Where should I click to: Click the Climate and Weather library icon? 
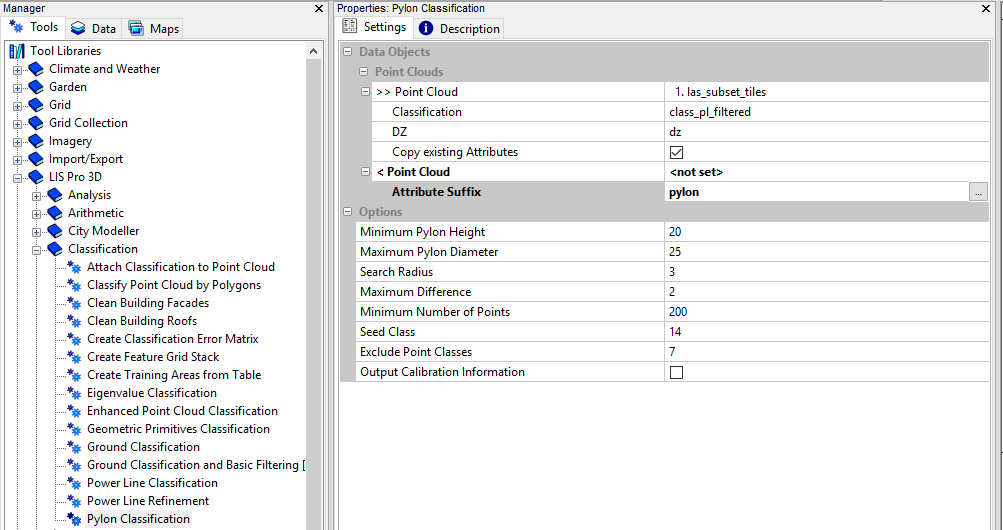[36, 69]
